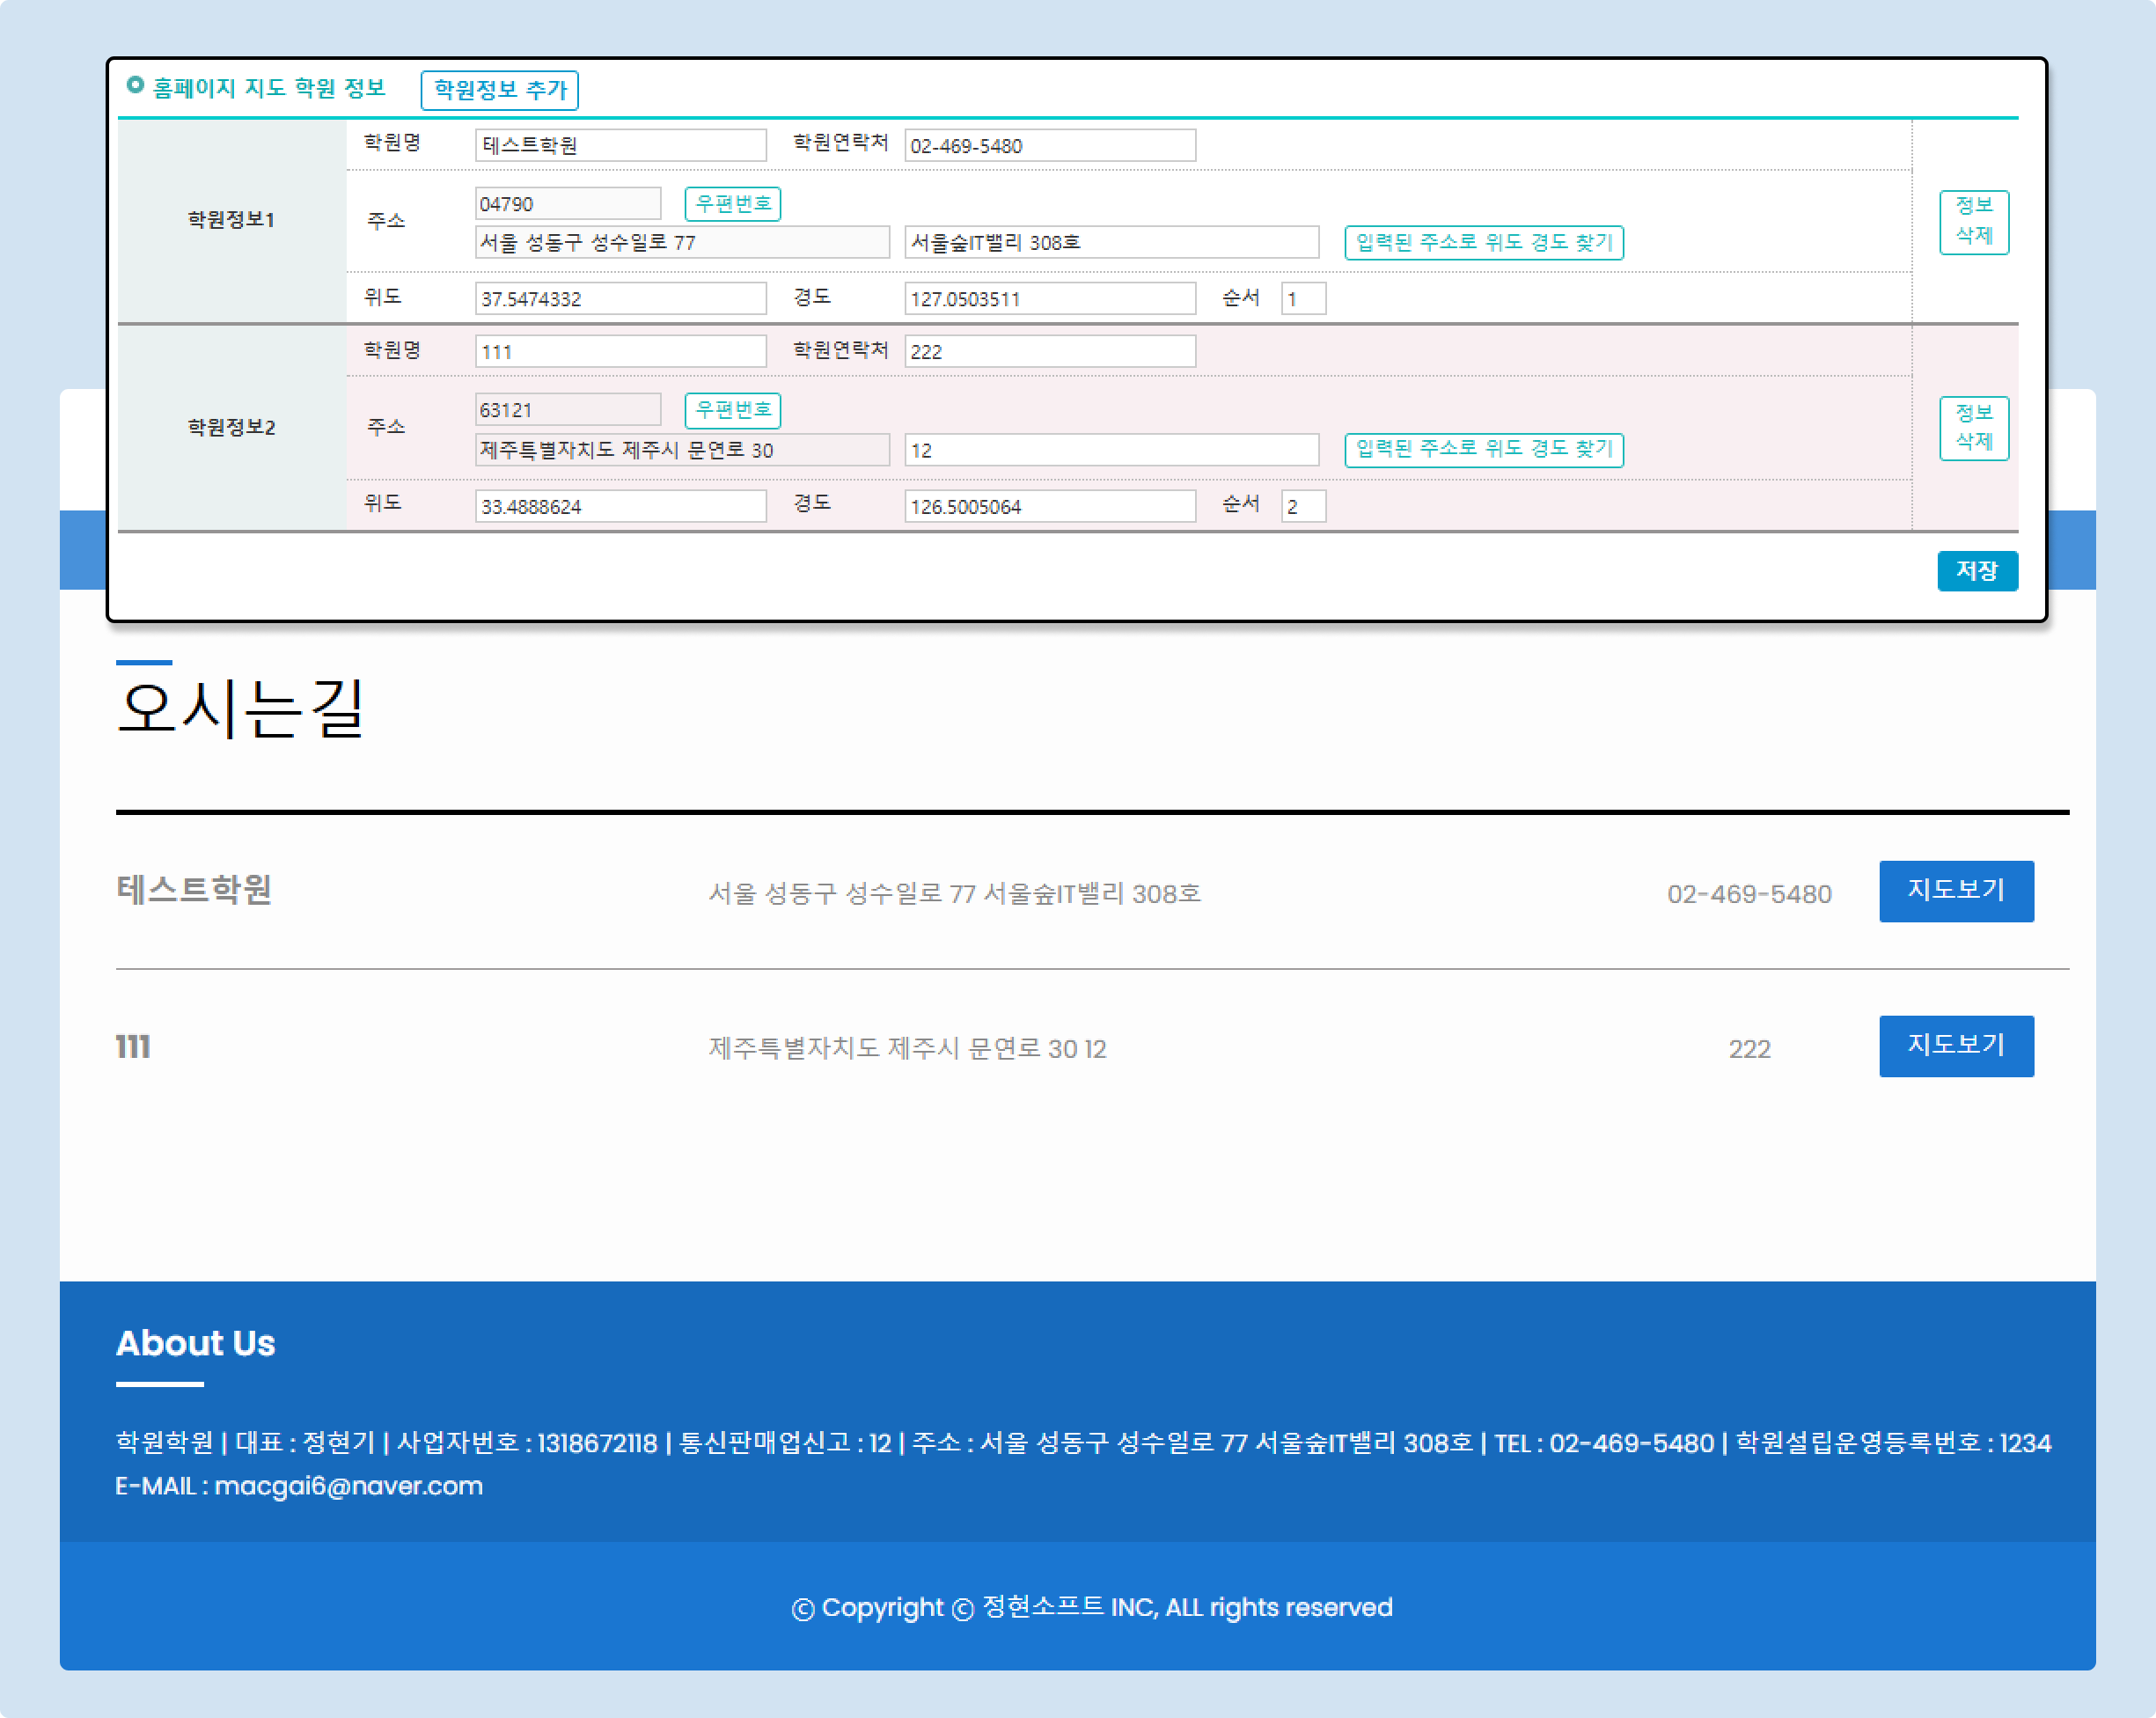The image size is (2156, 1718).
Task: Click 우편번호 button for 학원정보1
Action: pos(732,204)
